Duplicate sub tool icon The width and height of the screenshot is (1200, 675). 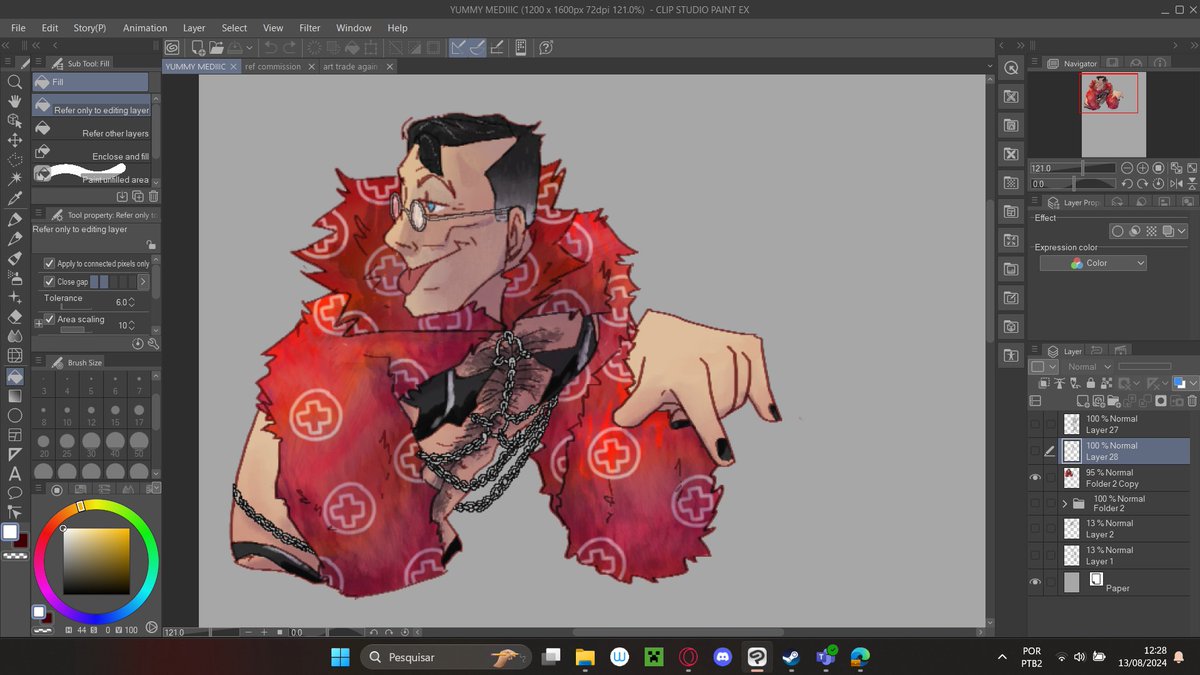coord(138,196)
